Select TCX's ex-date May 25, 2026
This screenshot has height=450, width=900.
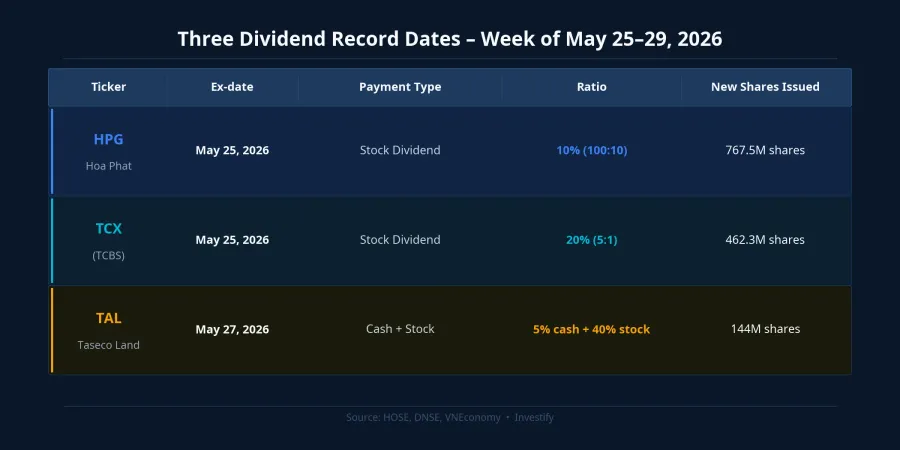coord(232,240)
